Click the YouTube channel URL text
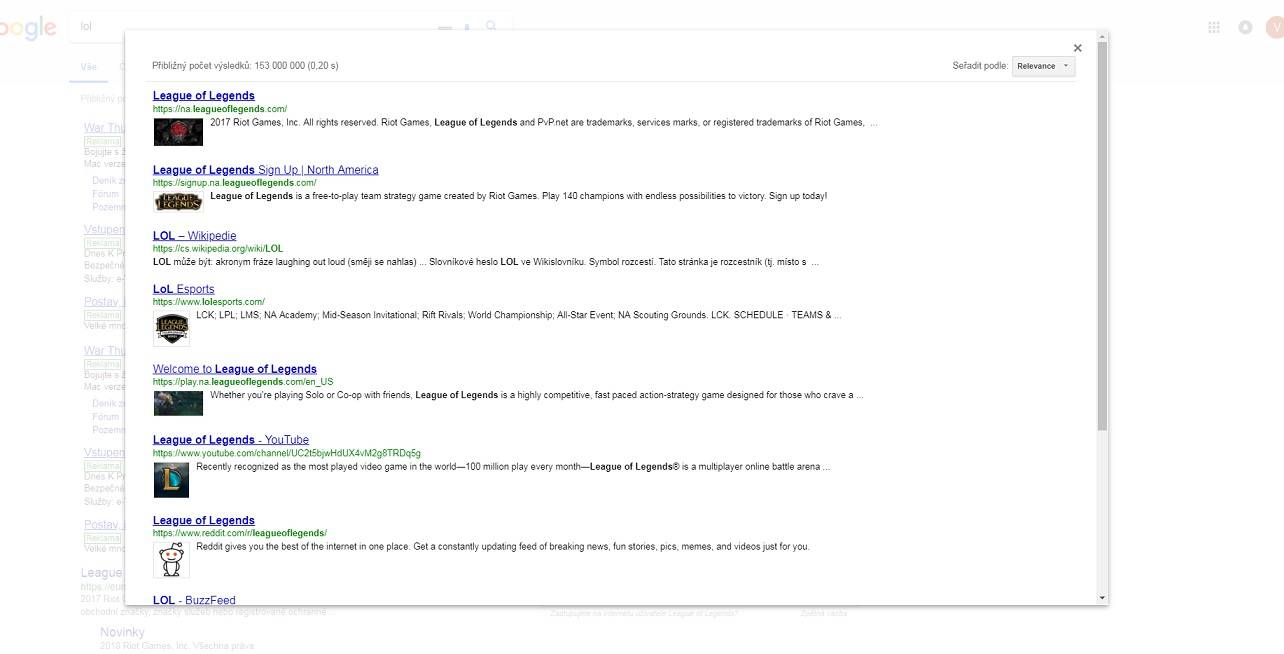 (x=287, y=453)
